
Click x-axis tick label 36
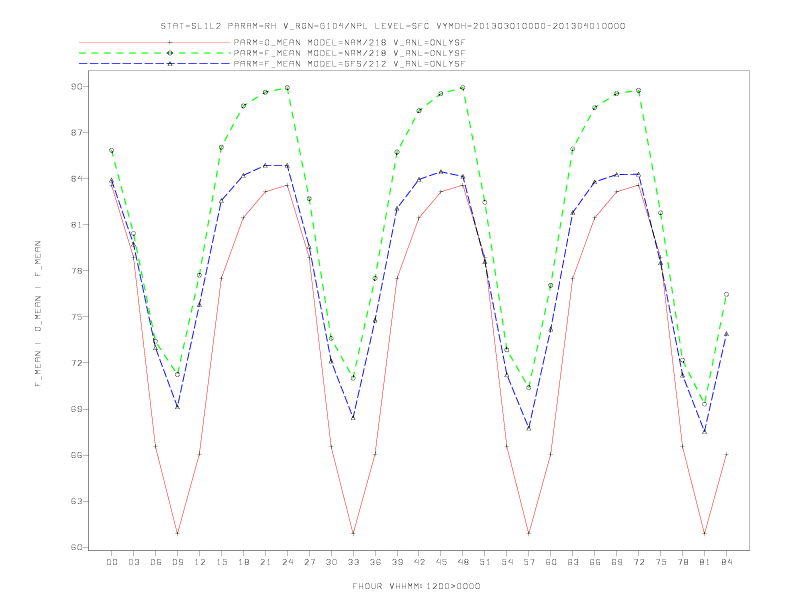point(375,562)
